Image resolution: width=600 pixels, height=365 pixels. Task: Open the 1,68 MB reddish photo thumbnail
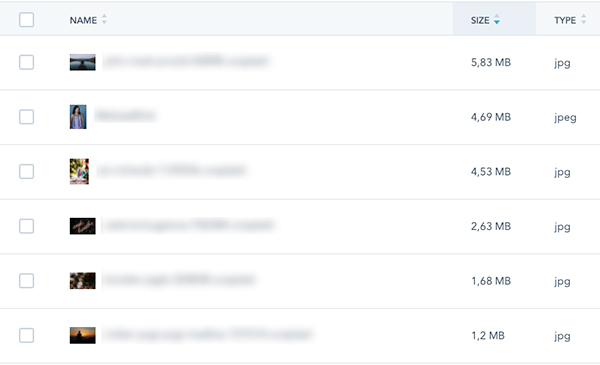coord(83,281)
